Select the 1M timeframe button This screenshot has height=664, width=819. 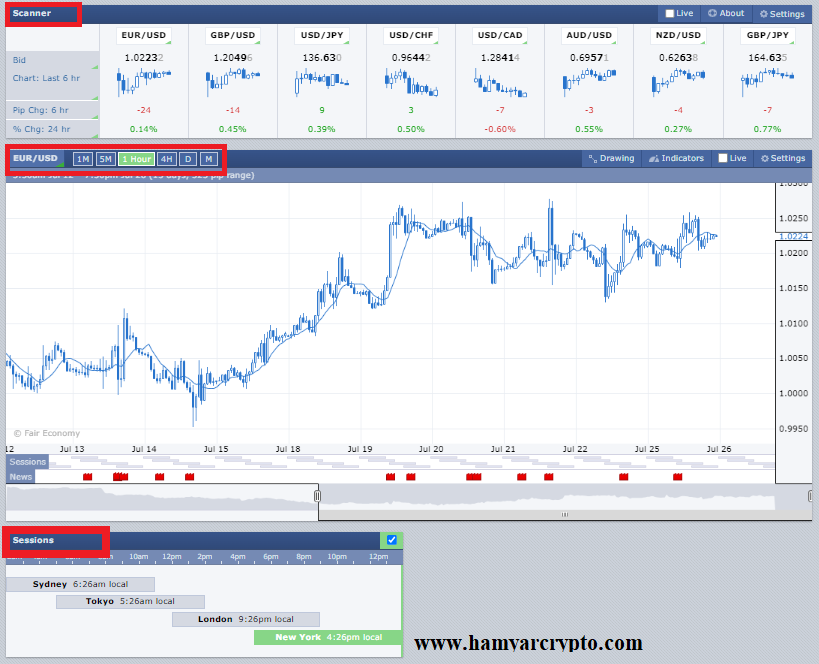(x=83, y=158)
